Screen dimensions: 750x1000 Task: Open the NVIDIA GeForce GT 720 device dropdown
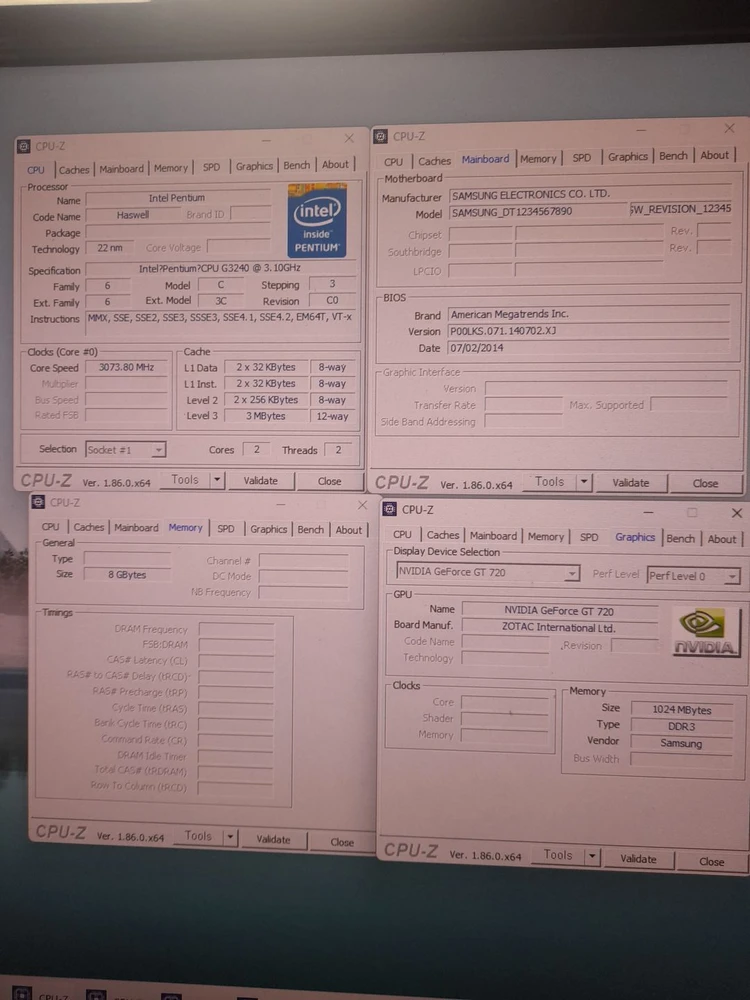coord(488,572)
